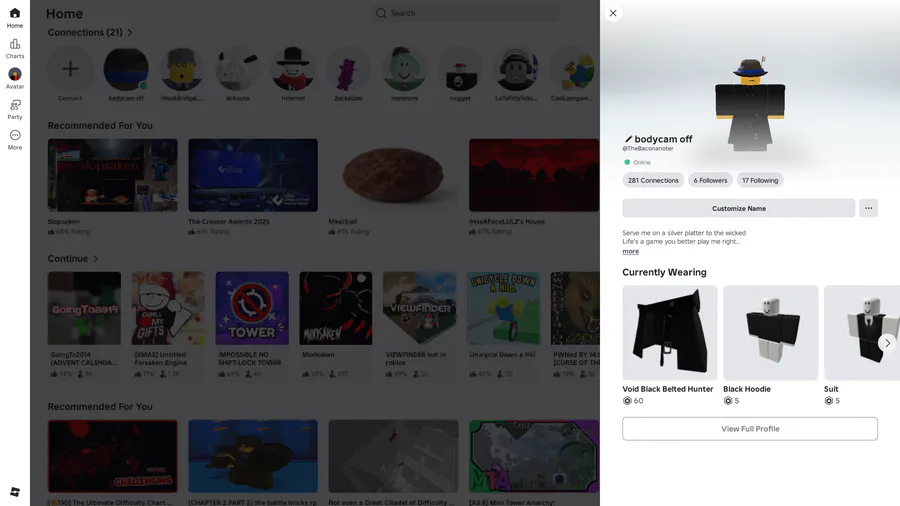Click the Roblox Studio icon at sidebar bottom
The width and height of the screenshot is (900, 506).
click(x=15, y=492)
